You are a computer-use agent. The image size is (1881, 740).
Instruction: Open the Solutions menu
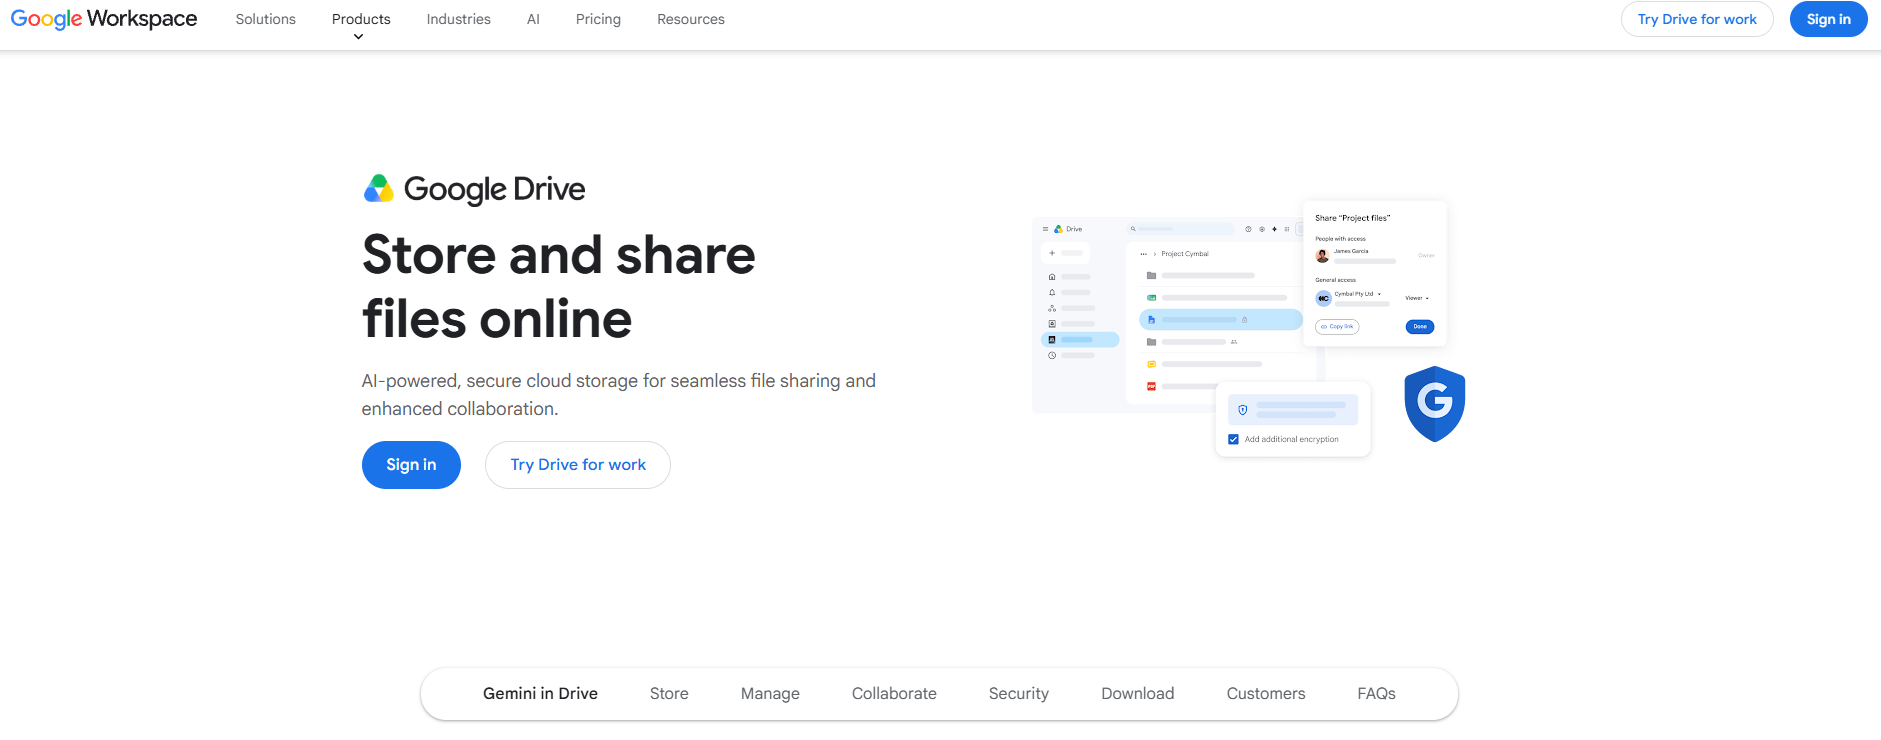click(x=266, y=19)
